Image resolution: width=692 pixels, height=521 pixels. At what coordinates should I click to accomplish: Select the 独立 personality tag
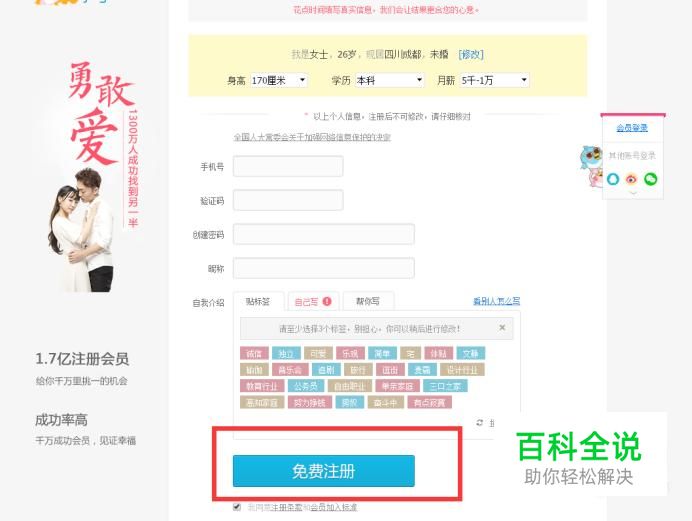[286, 353]
